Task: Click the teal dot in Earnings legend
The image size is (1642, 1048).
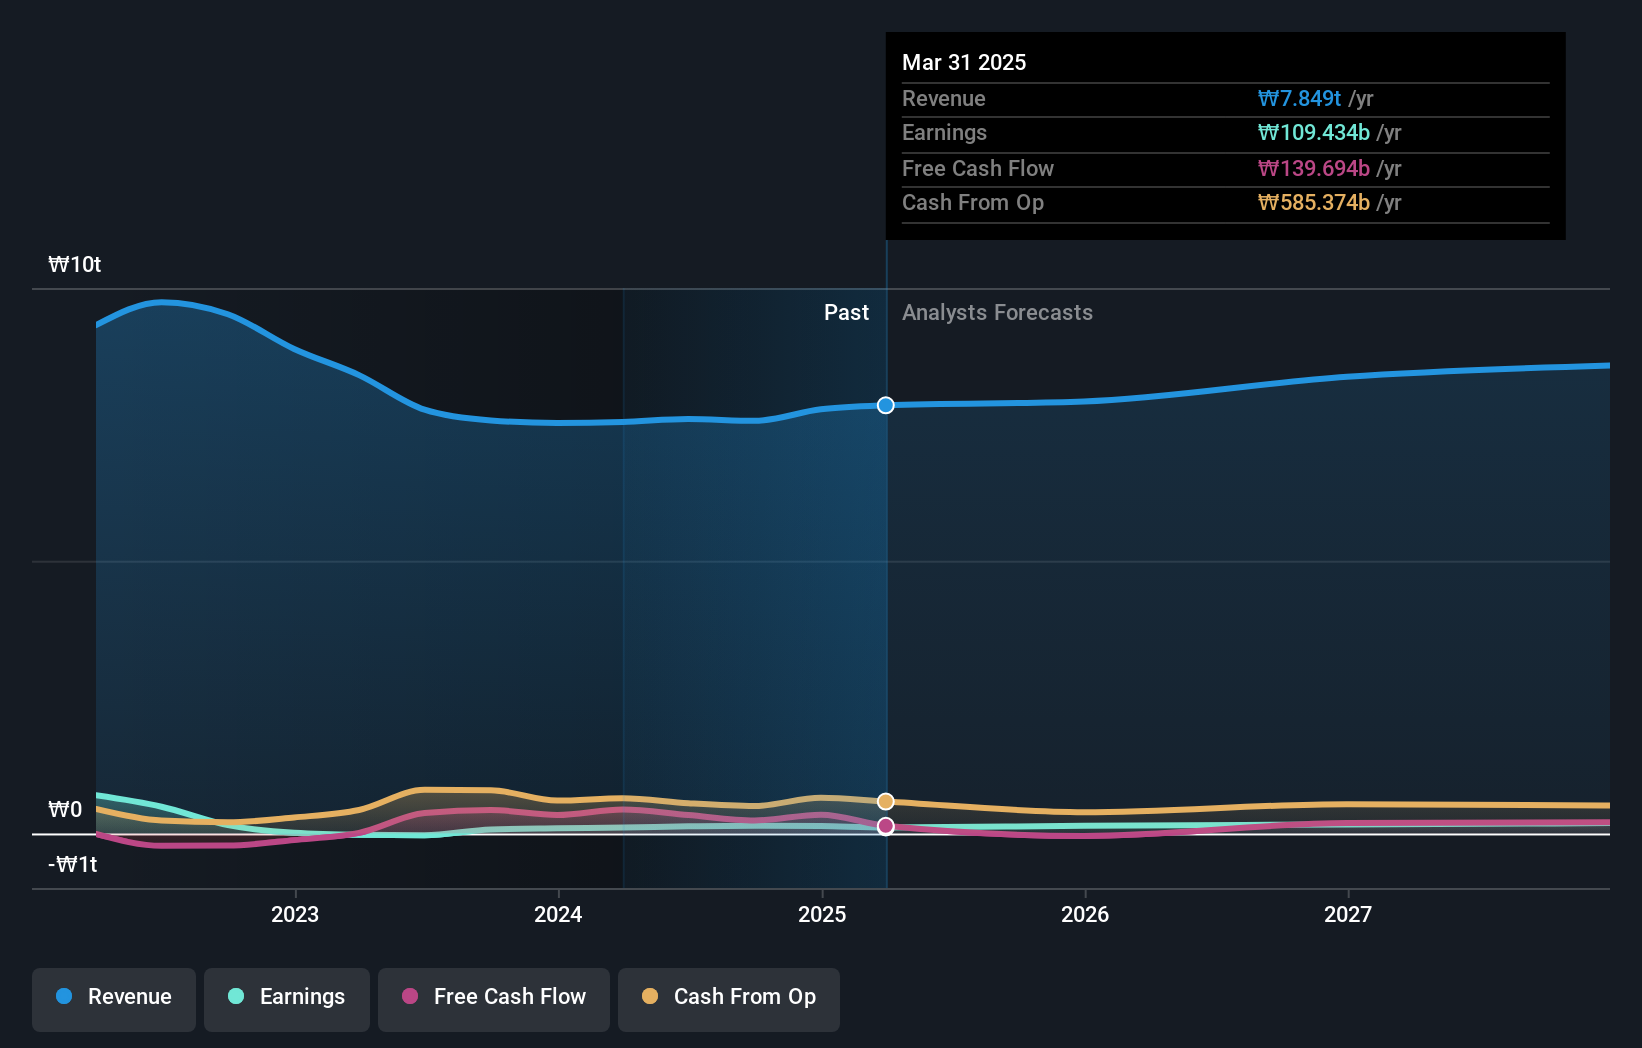Action: click(x=236, y=996)
